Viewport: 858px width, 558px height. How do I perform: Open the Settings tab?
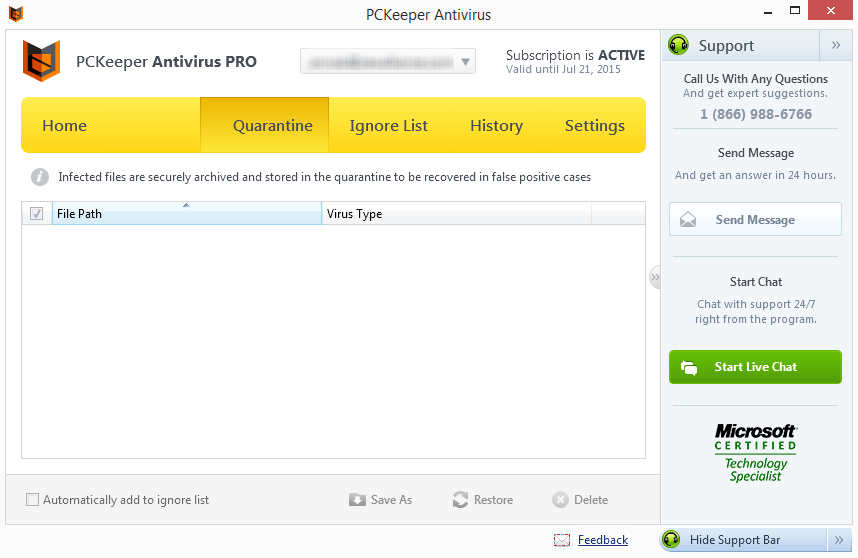(594, 125)
